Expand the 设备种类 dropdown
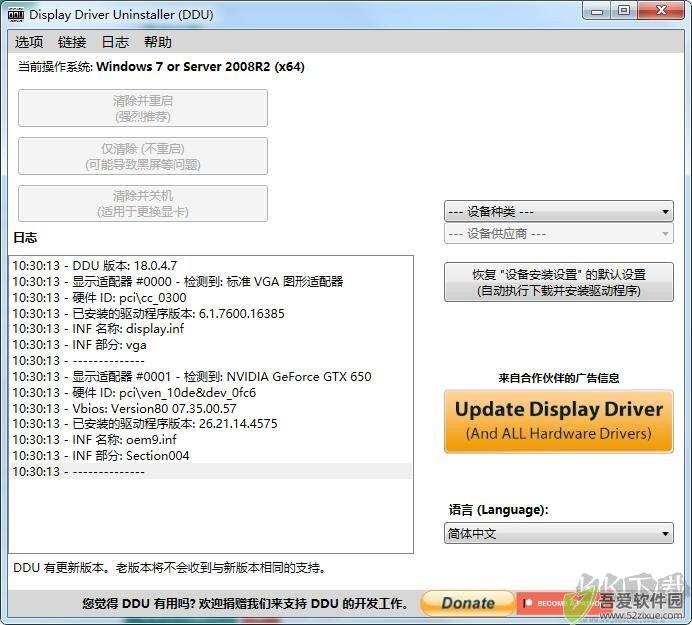The width and height of the screenshot is (692, 625). coord(559,211)
